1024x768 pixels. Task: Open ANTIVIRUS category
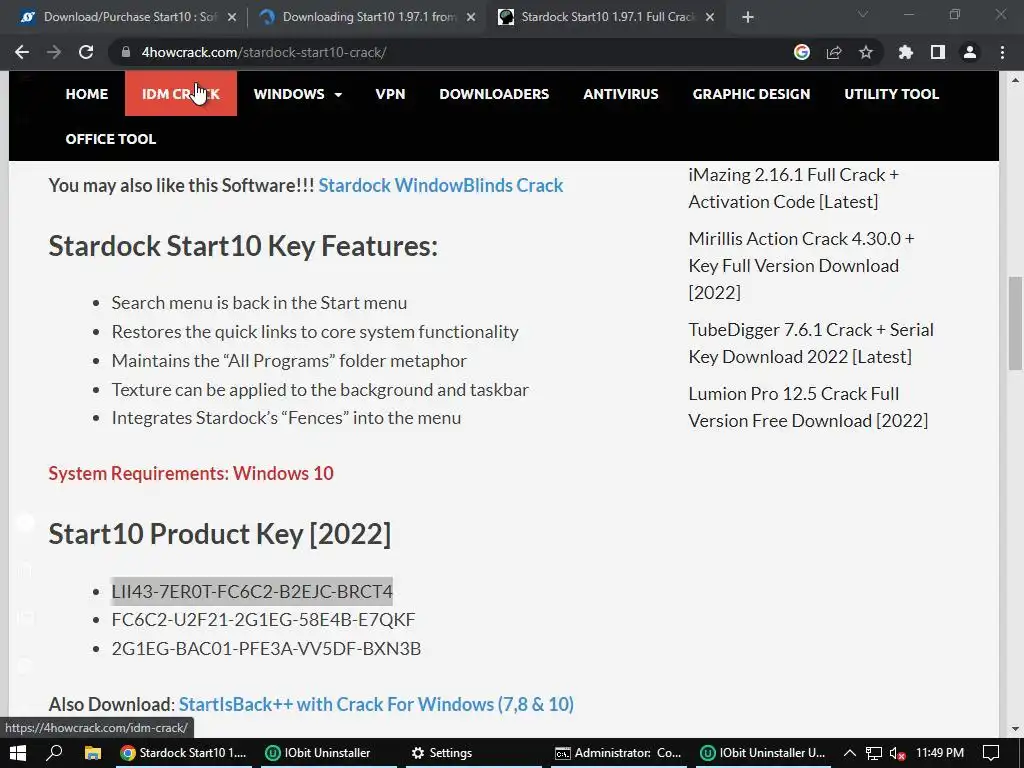(621, 94)
